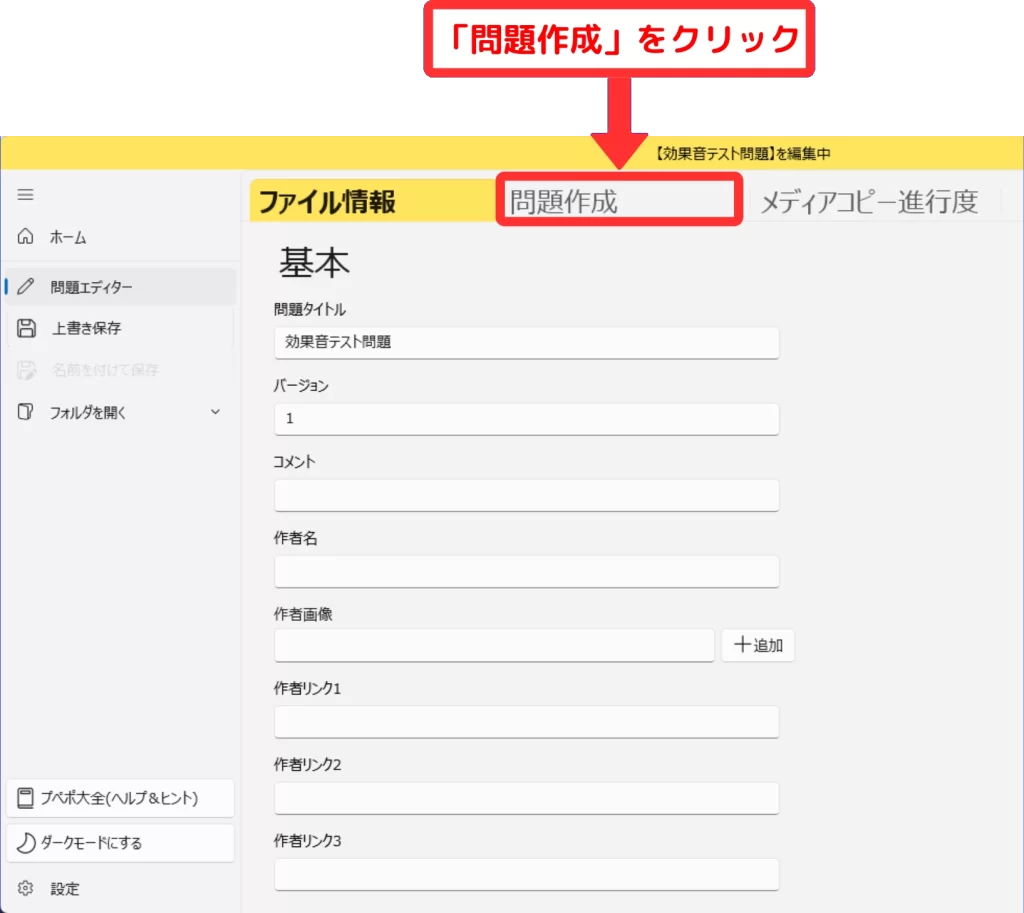Toggle ダークモードにする button

pos(120,843)
